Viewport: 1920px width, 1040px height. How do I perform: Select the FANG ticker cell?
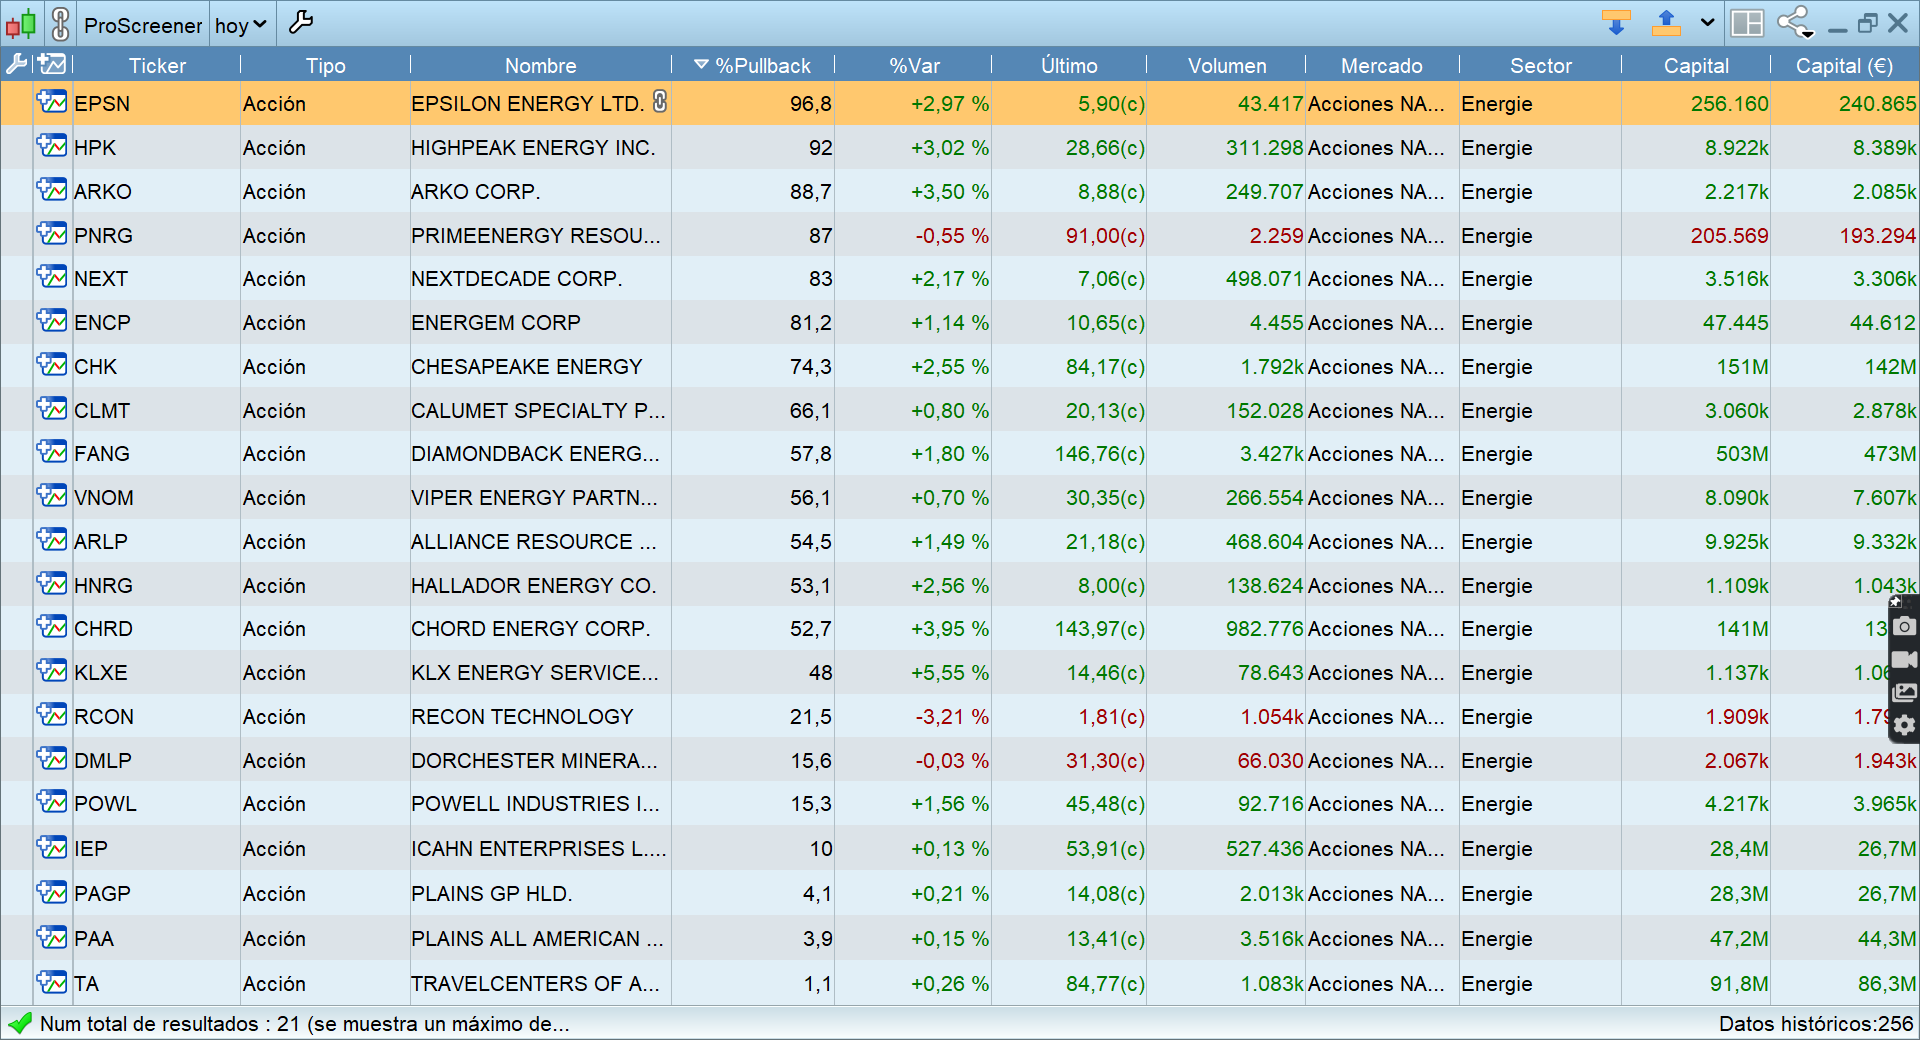(156, 454)
